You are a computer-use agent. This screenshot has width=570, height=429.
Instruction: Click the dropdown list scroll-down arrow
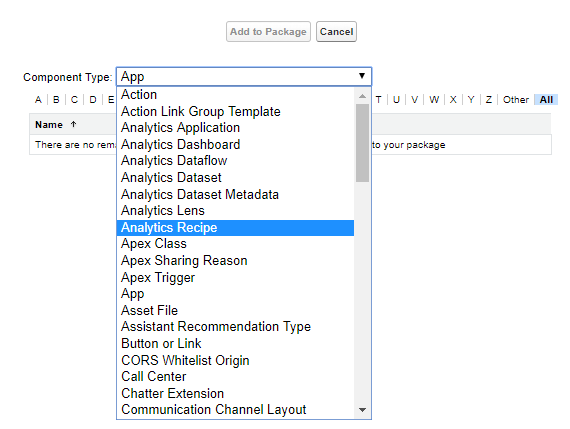[362, 410]
